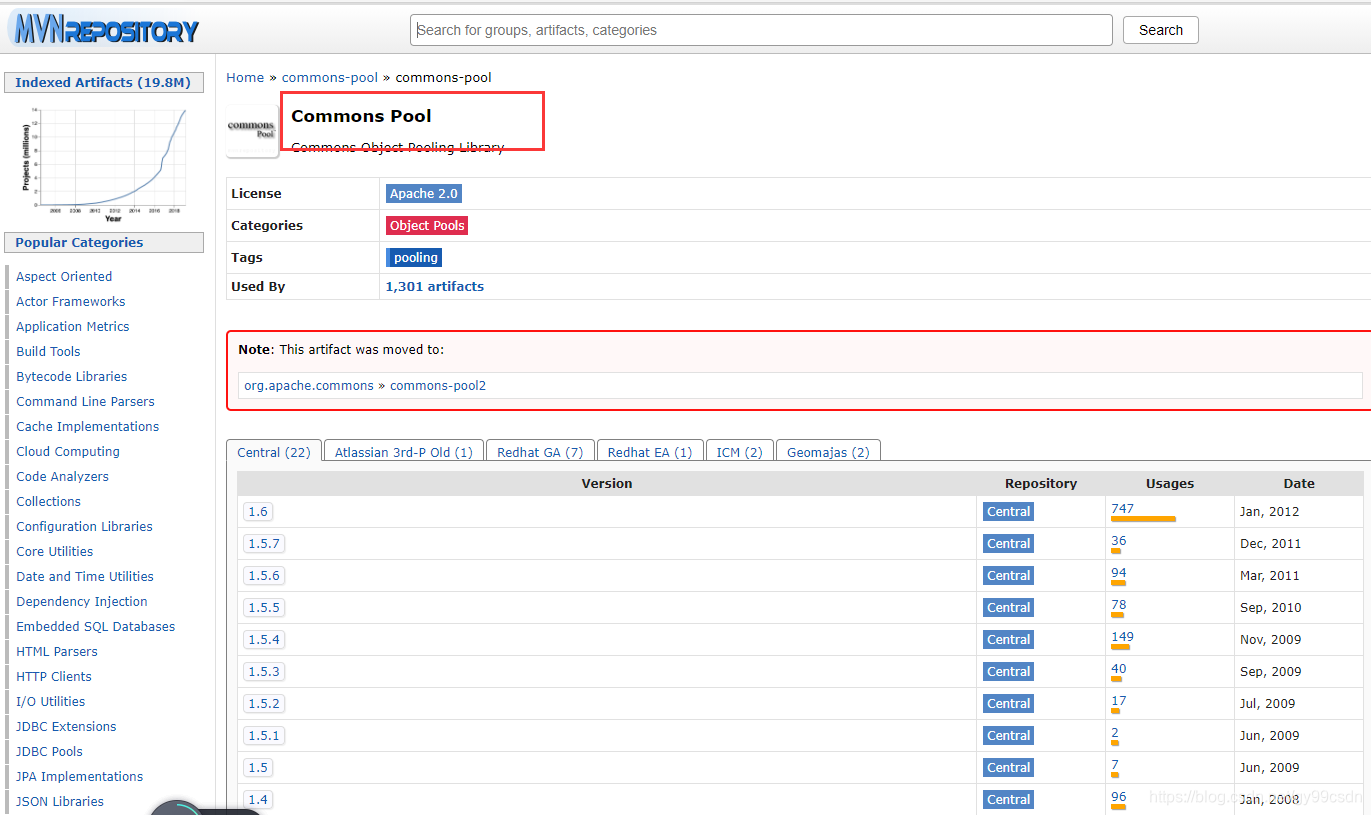Open the Collections category
This screenshot has height=815, width=1371.
49,501
